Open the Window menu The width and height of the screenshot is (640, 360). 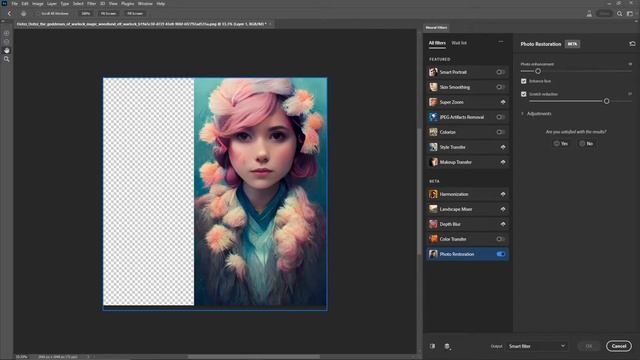(145, 4)
